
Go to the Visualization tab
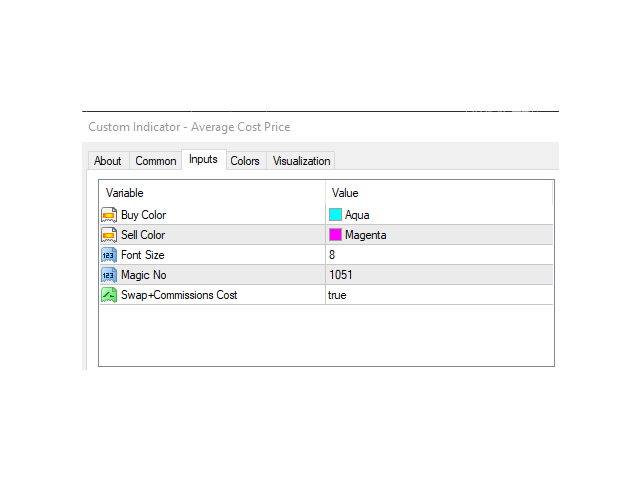301,161
